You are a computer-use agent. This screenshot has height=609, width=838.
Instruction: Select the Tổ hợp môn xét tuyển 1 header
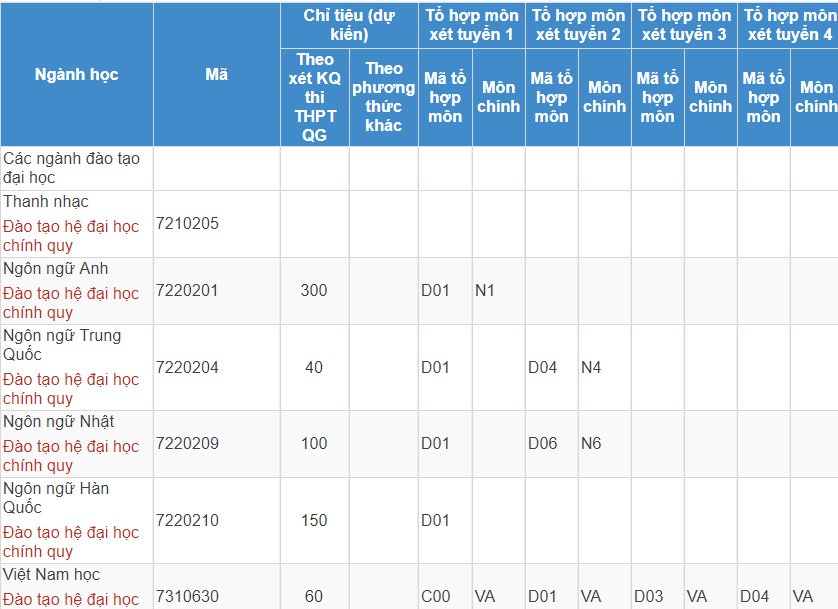pos(471,25)
